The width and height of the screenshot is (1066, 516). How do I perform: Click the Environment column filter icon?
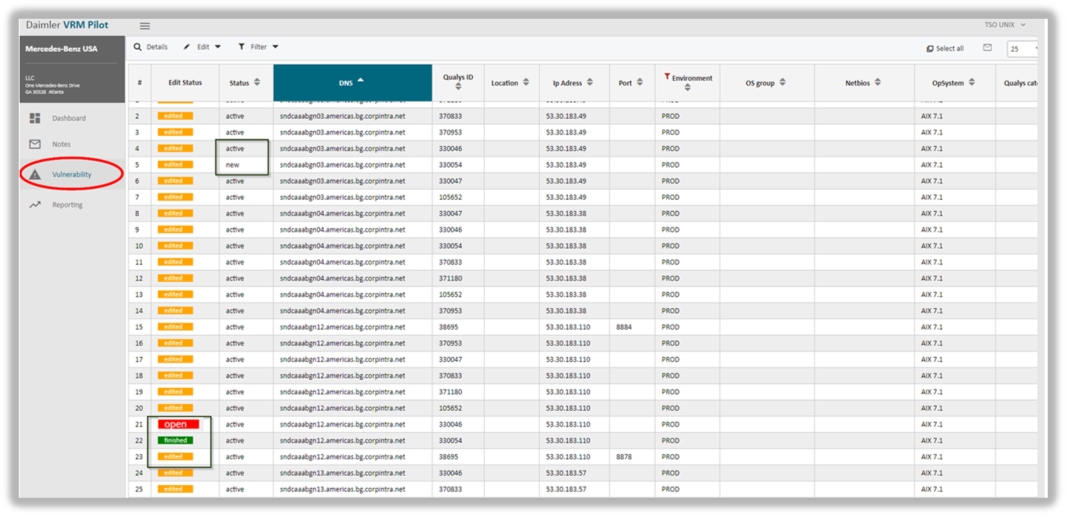tap(667, 77)
